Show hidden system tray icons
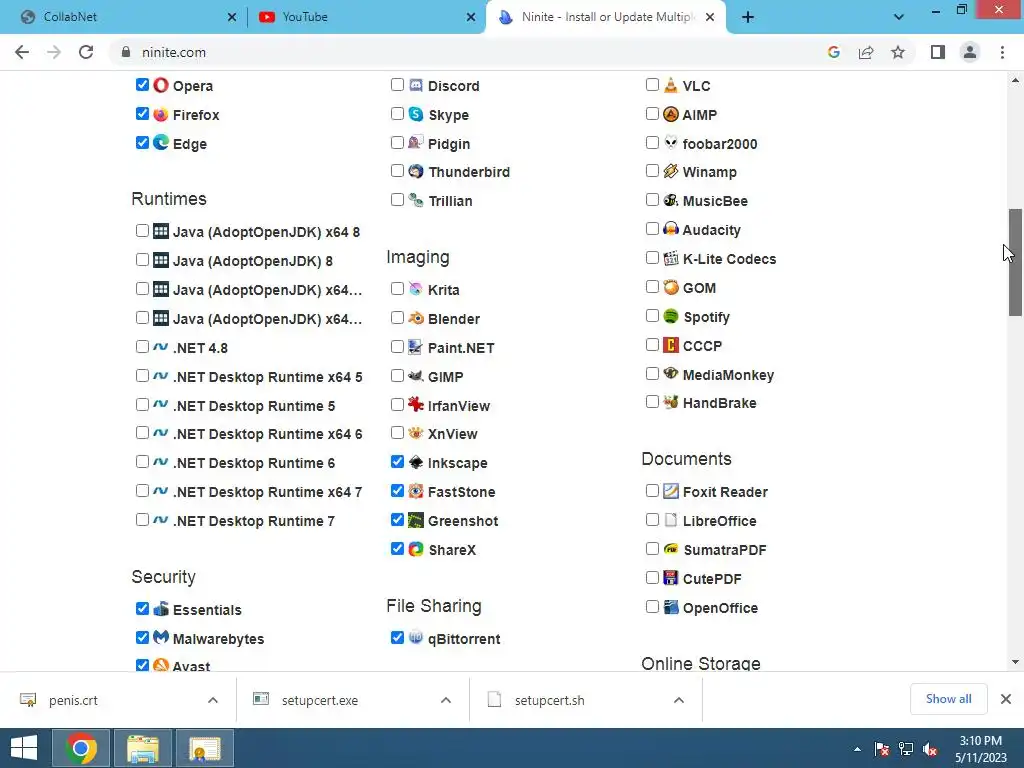This screenshot has width=1024, height=768. (x=857, y=749)
